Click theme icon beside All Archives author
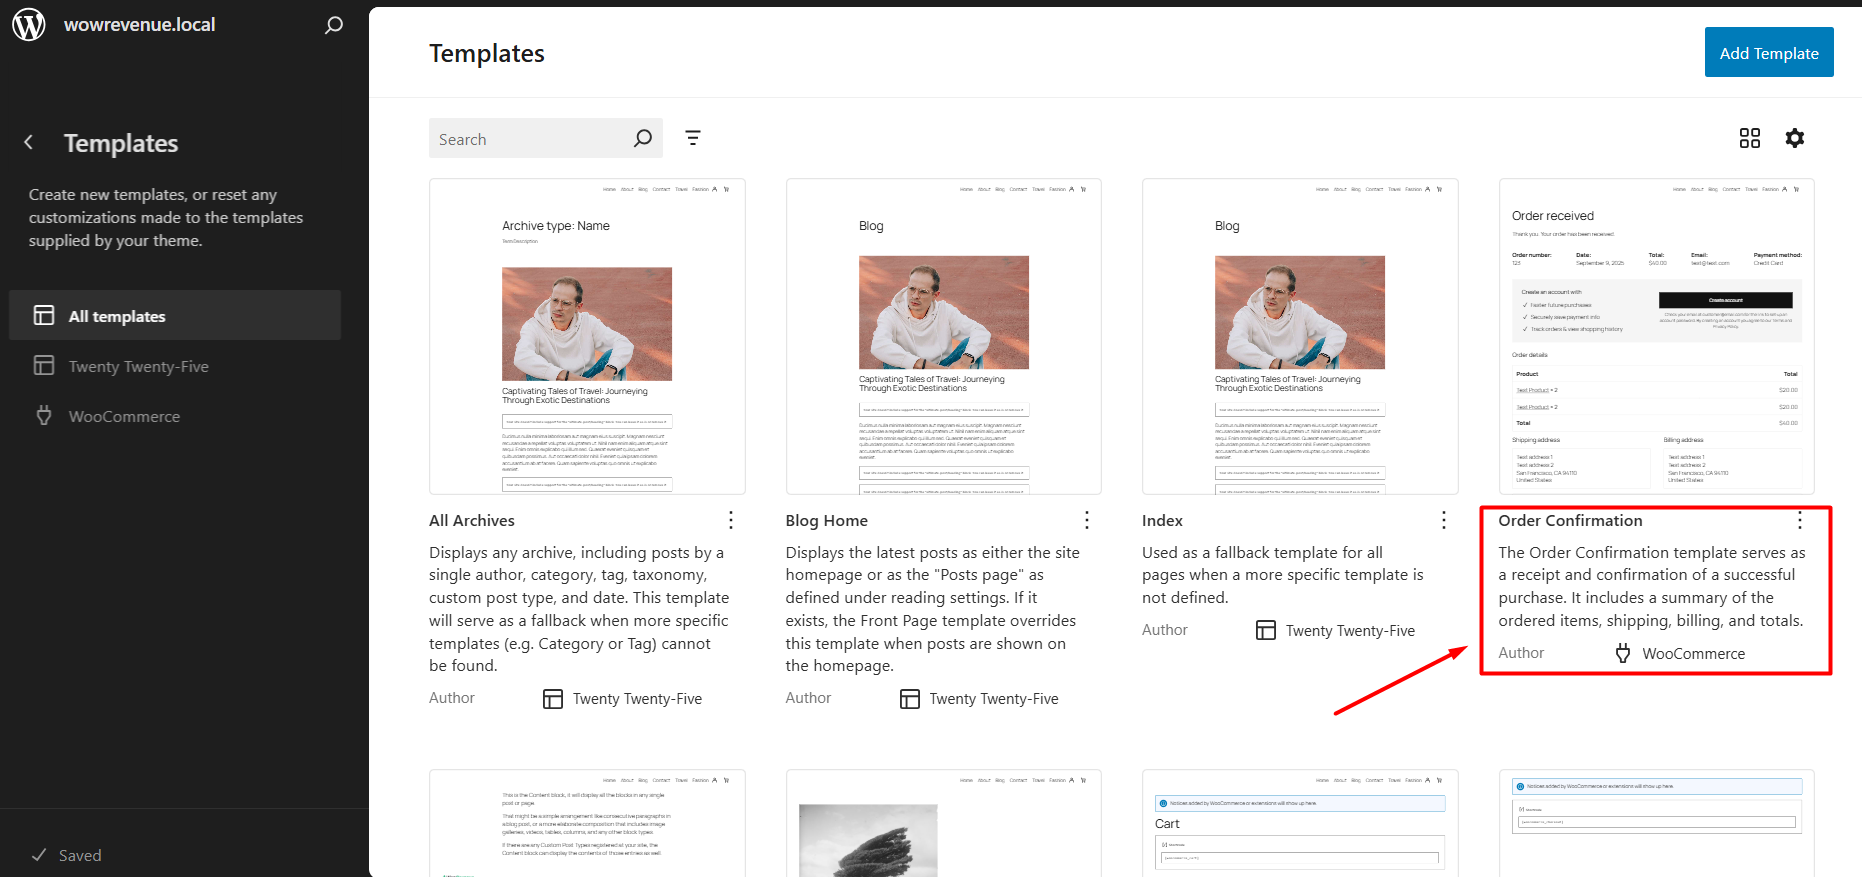Screen dimensions: 1862x877 (x=553, y=699)
